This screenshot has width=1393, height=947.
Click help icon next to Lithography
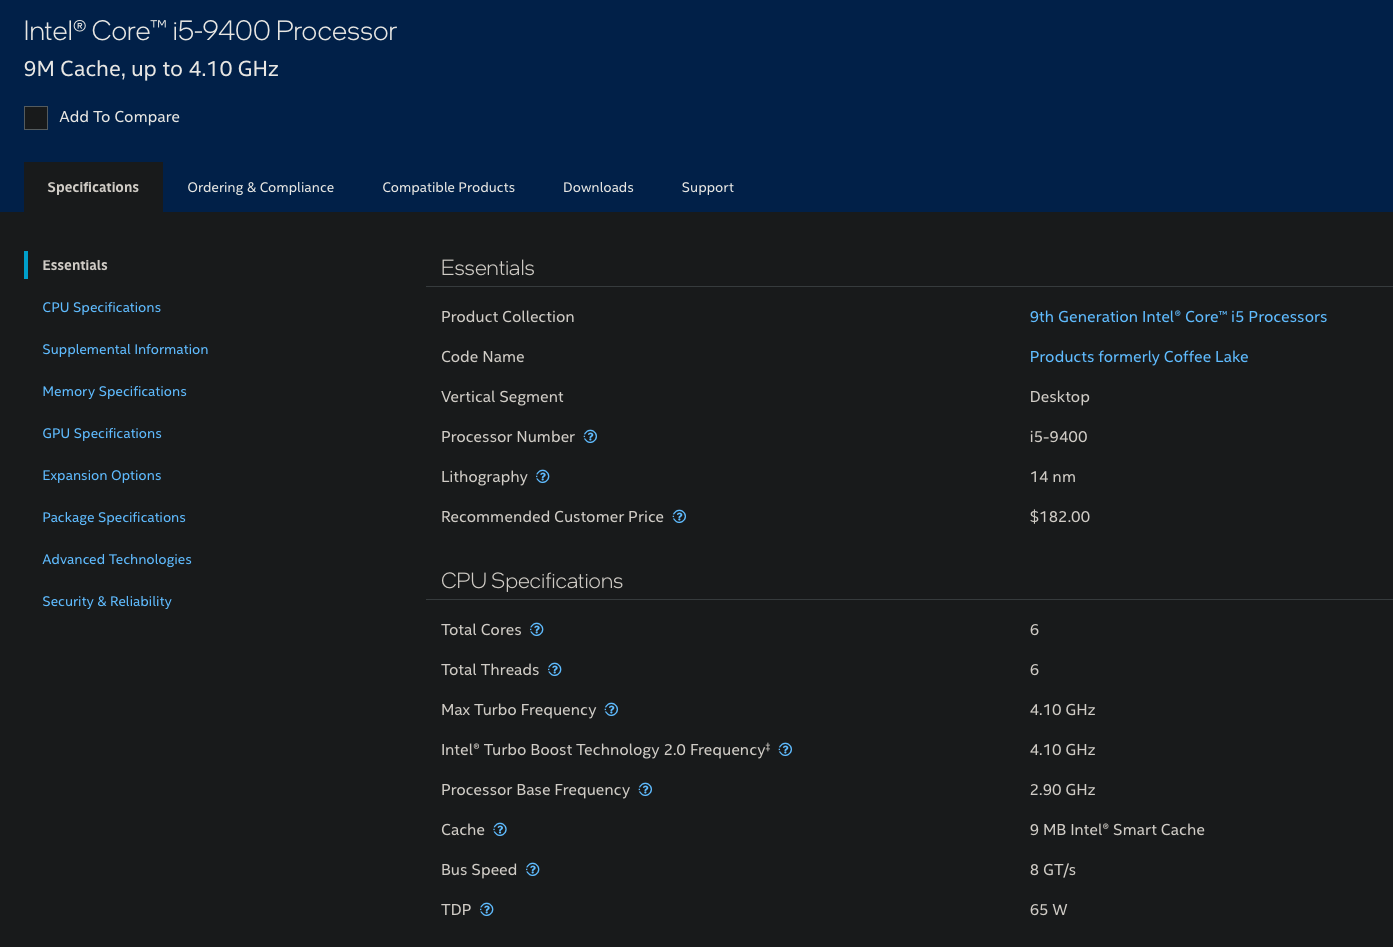543,476
